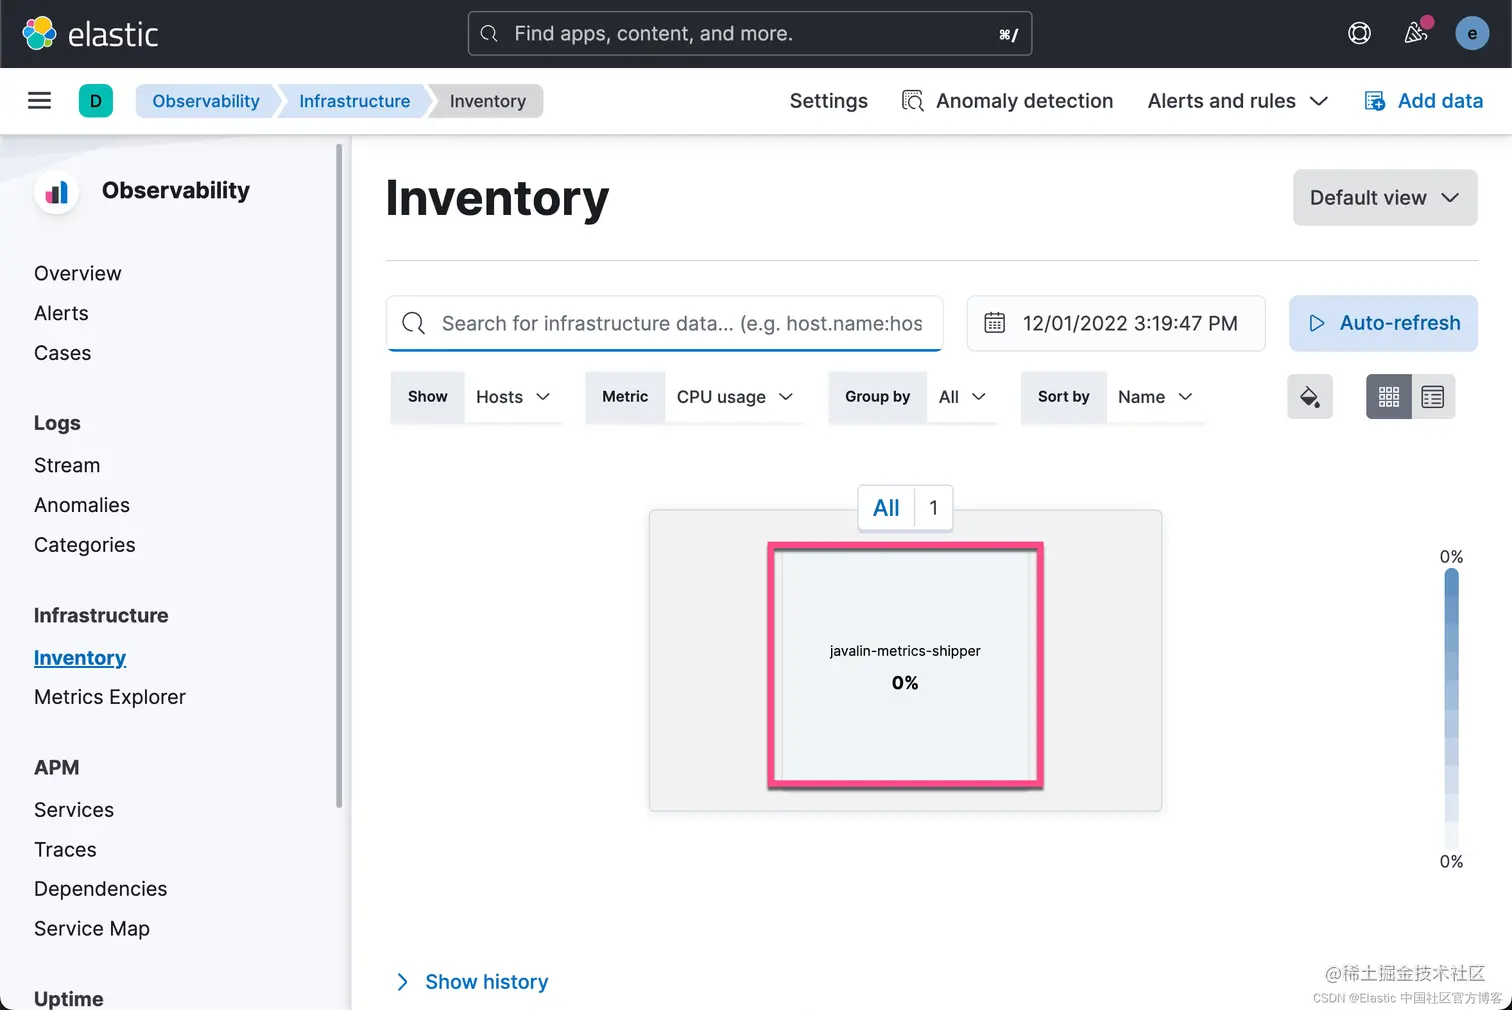Click the date time picker 12/01/2022

coord(1116,323)
